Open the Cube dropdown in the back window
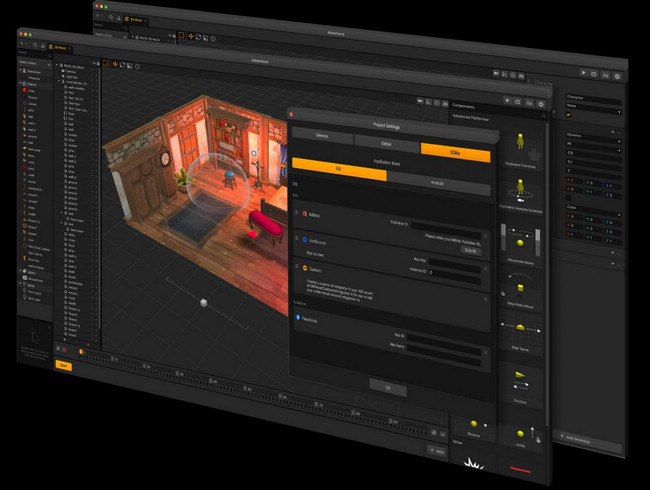Screen dimensions: 650x490 (593, 209)
